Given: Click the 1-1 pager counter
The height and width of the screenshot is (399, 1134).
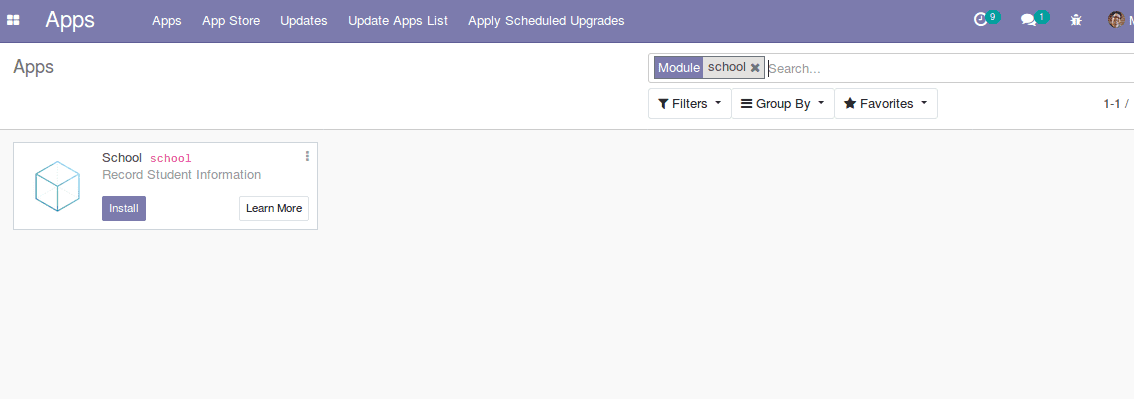Looking at the screenshot, I should click(1112, 103).
